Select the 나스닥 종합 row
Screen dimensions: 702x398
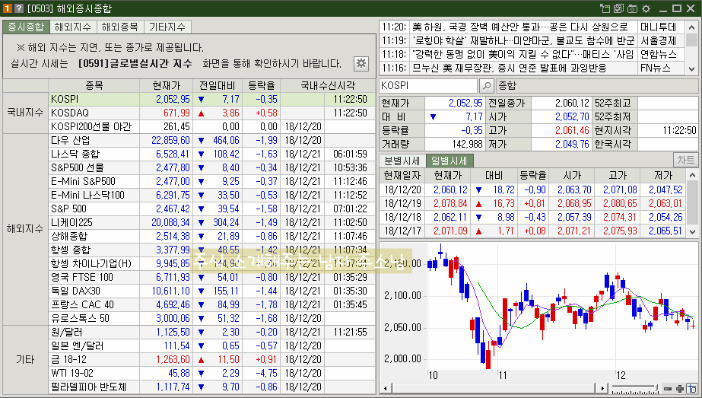tap(212, 154)
